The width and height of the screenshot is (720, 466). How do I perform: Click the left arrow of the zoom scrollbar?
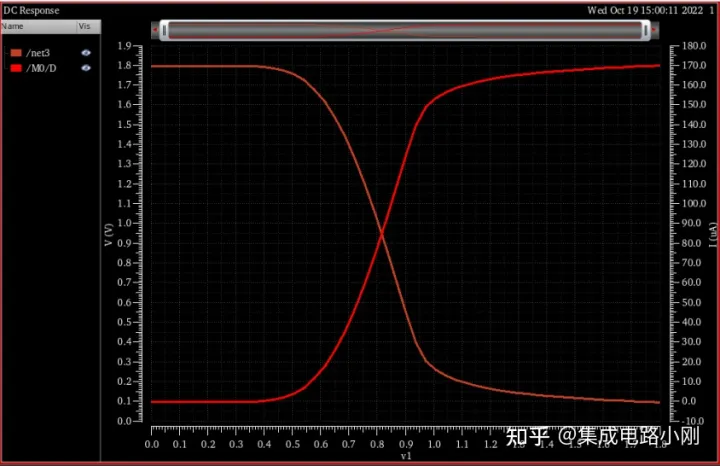(x=155, y=30)
